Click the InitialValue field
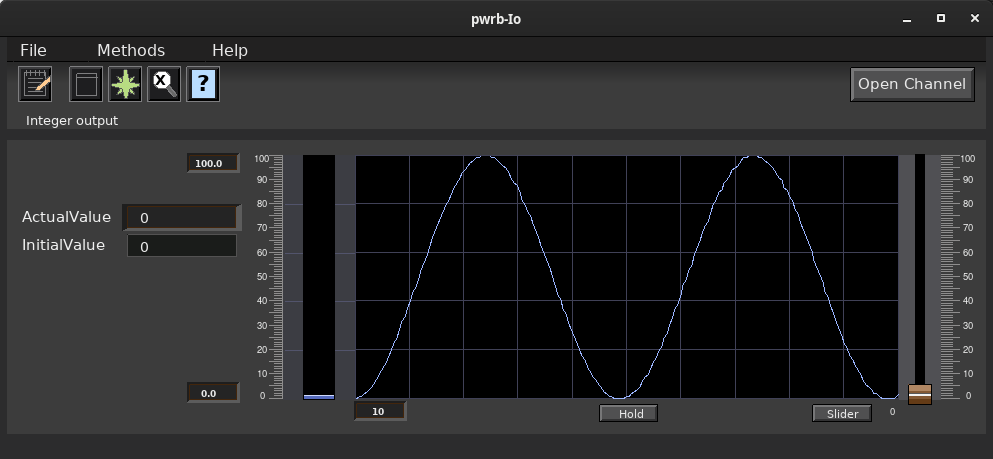 pyautogui.click(x=182, y=246)
